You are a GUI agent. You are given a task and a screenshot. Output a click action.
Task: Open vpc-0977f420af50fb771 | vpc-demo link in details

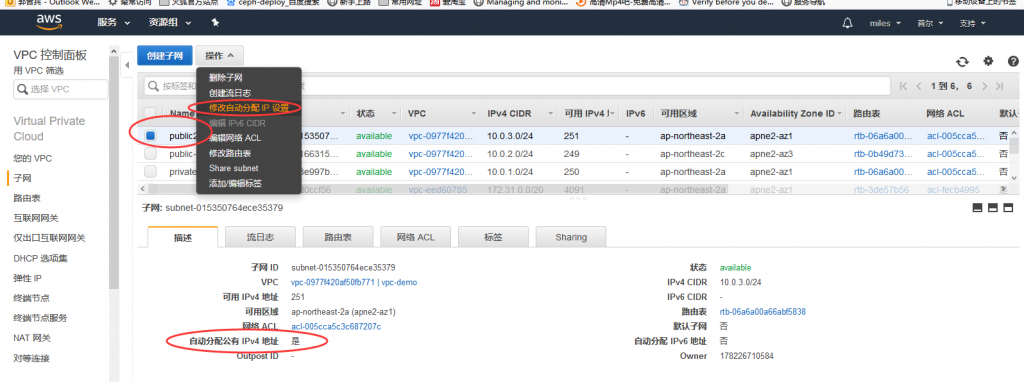tap(354, 282)
